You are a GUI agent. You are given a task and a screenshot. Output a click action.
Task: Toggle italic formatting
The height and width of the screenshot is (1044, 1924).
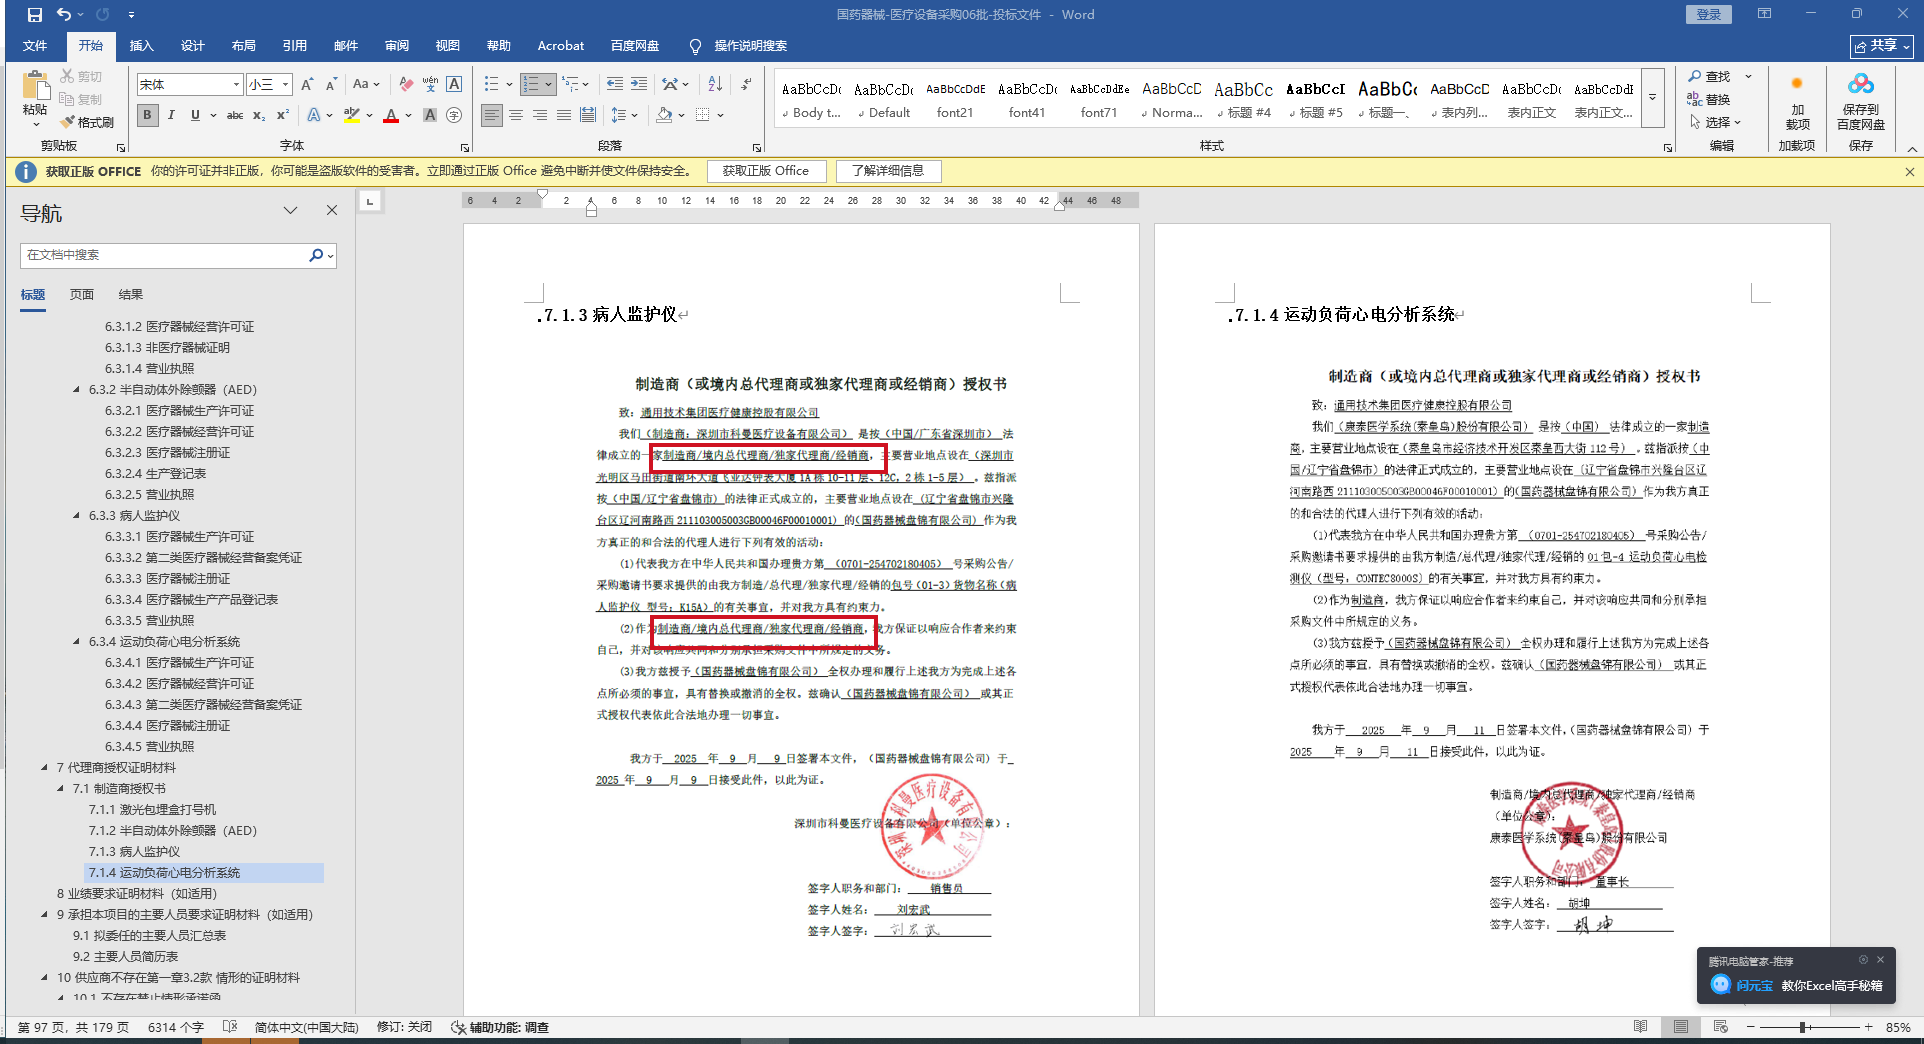coord(172,115)
